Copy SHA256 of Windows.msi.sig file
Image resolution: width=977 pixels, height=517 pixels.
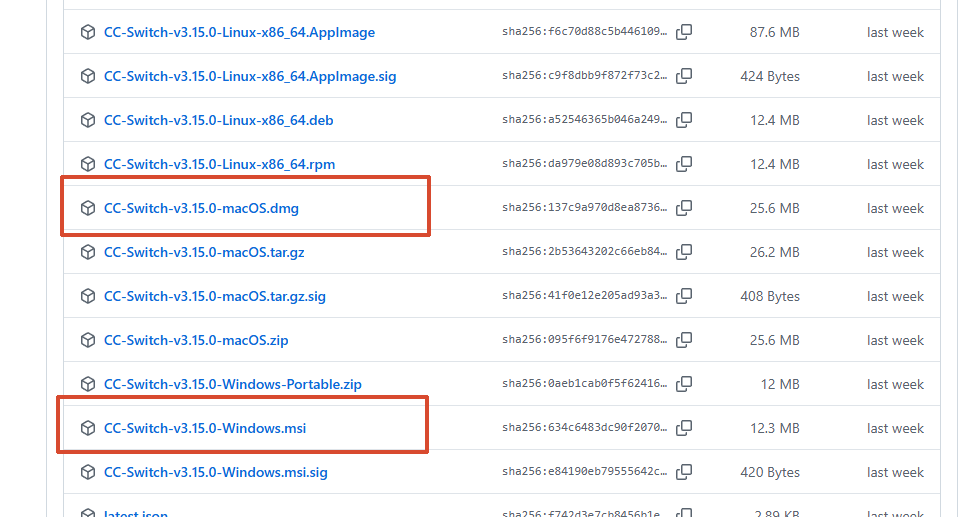pyautogui.click(x=684, y=472)
